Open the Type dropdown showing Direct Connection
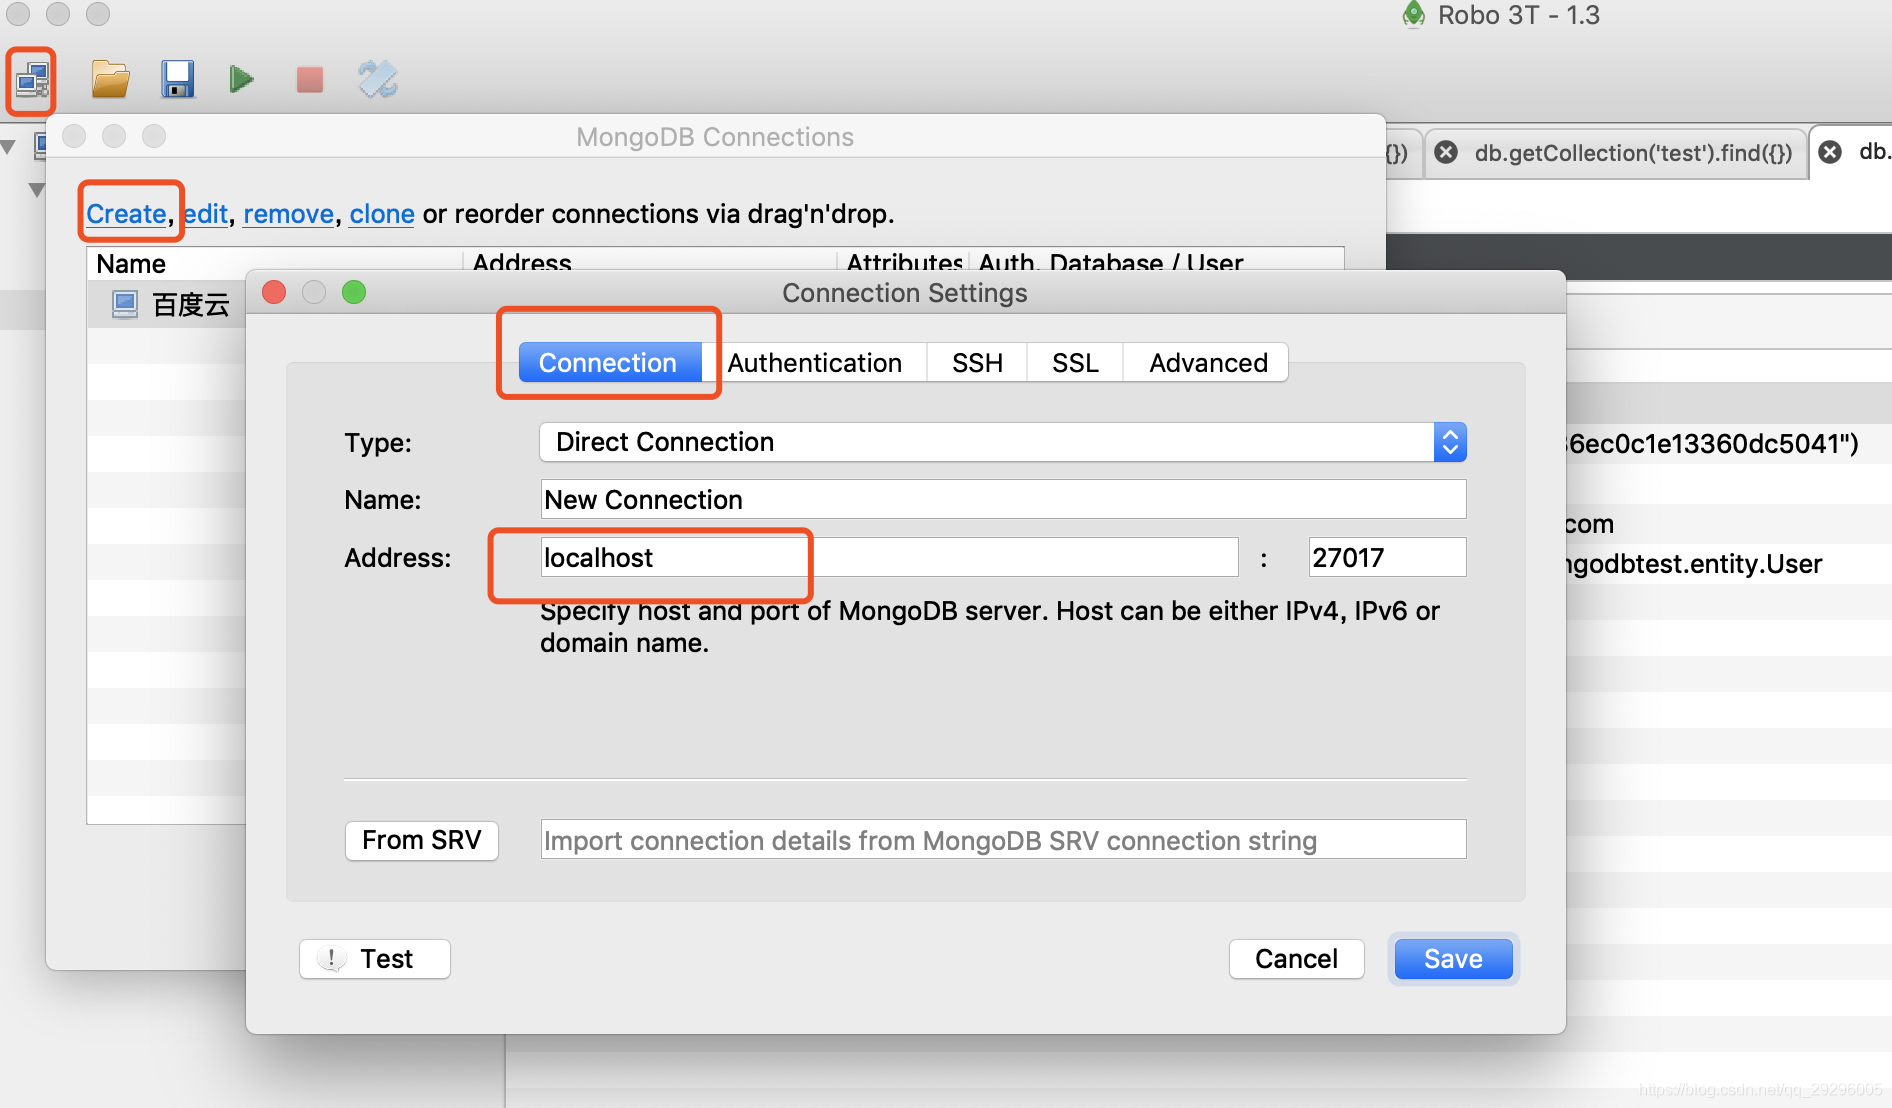This screenshot has height=1108, width=1892. pos(1003,442)
